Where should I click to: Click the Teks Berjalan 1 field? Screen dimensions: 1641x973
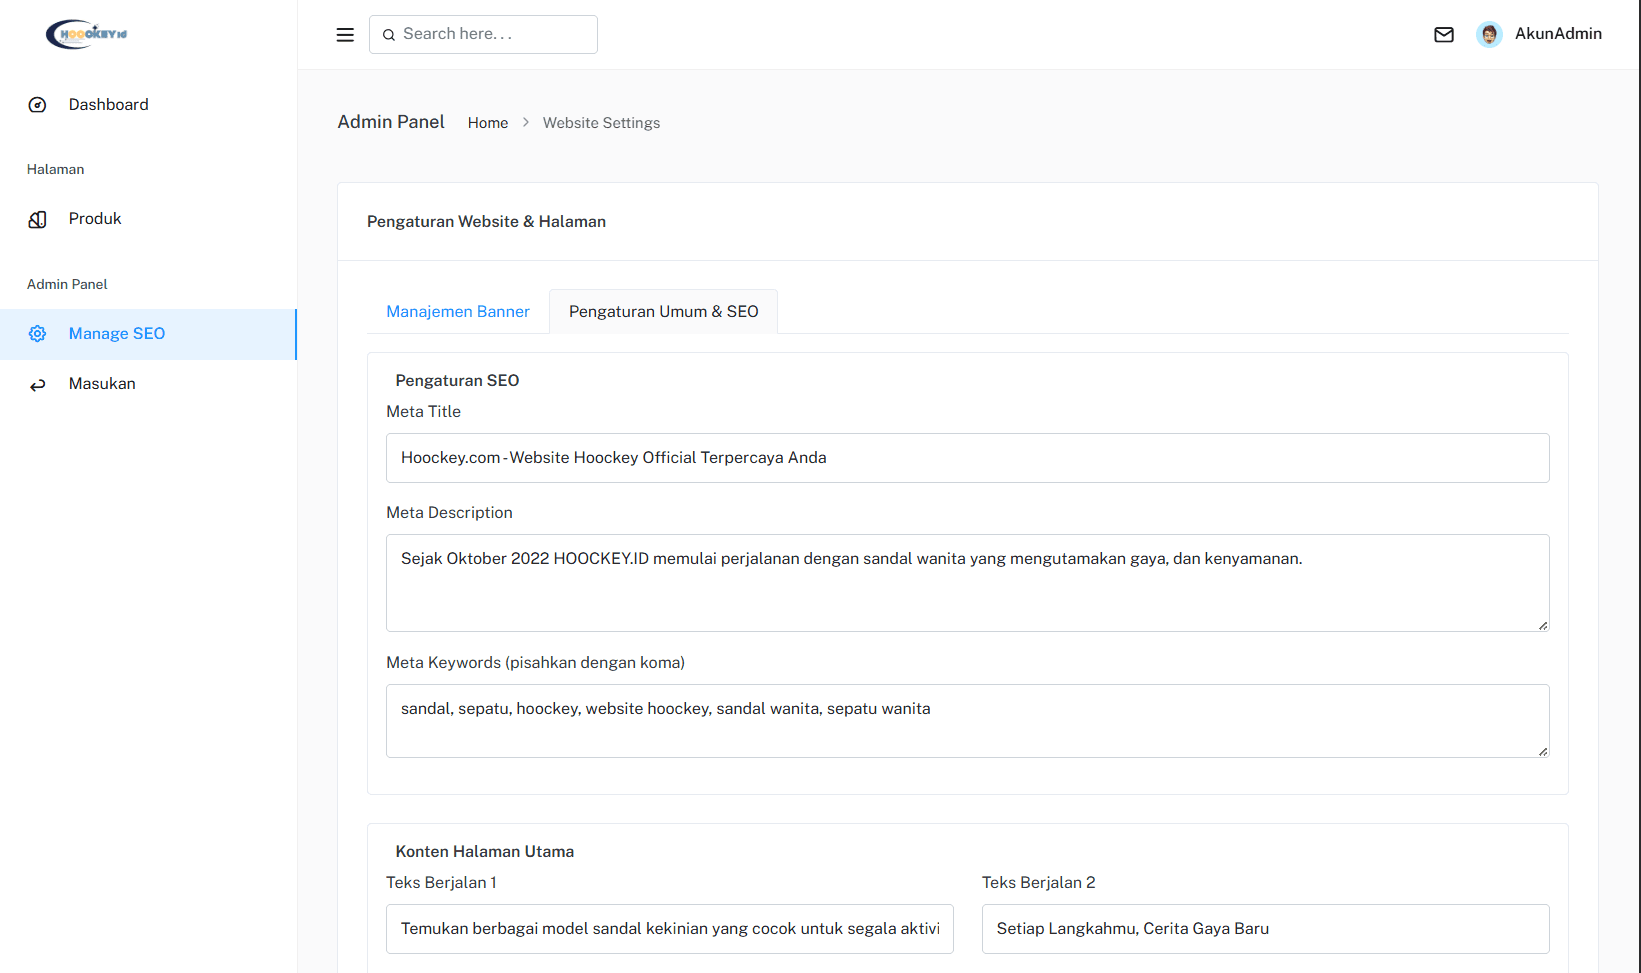pos(669,929)
